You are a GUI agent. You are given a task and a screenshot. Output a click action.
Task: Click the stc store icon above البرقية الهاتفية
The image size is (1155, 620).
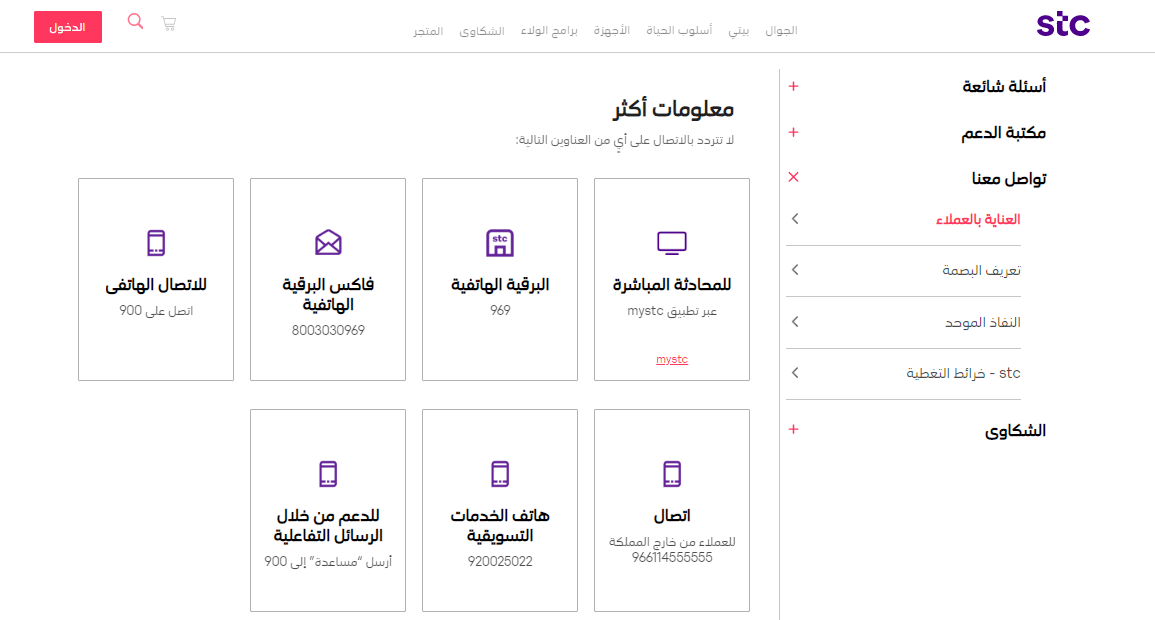(x=500, y=243)
